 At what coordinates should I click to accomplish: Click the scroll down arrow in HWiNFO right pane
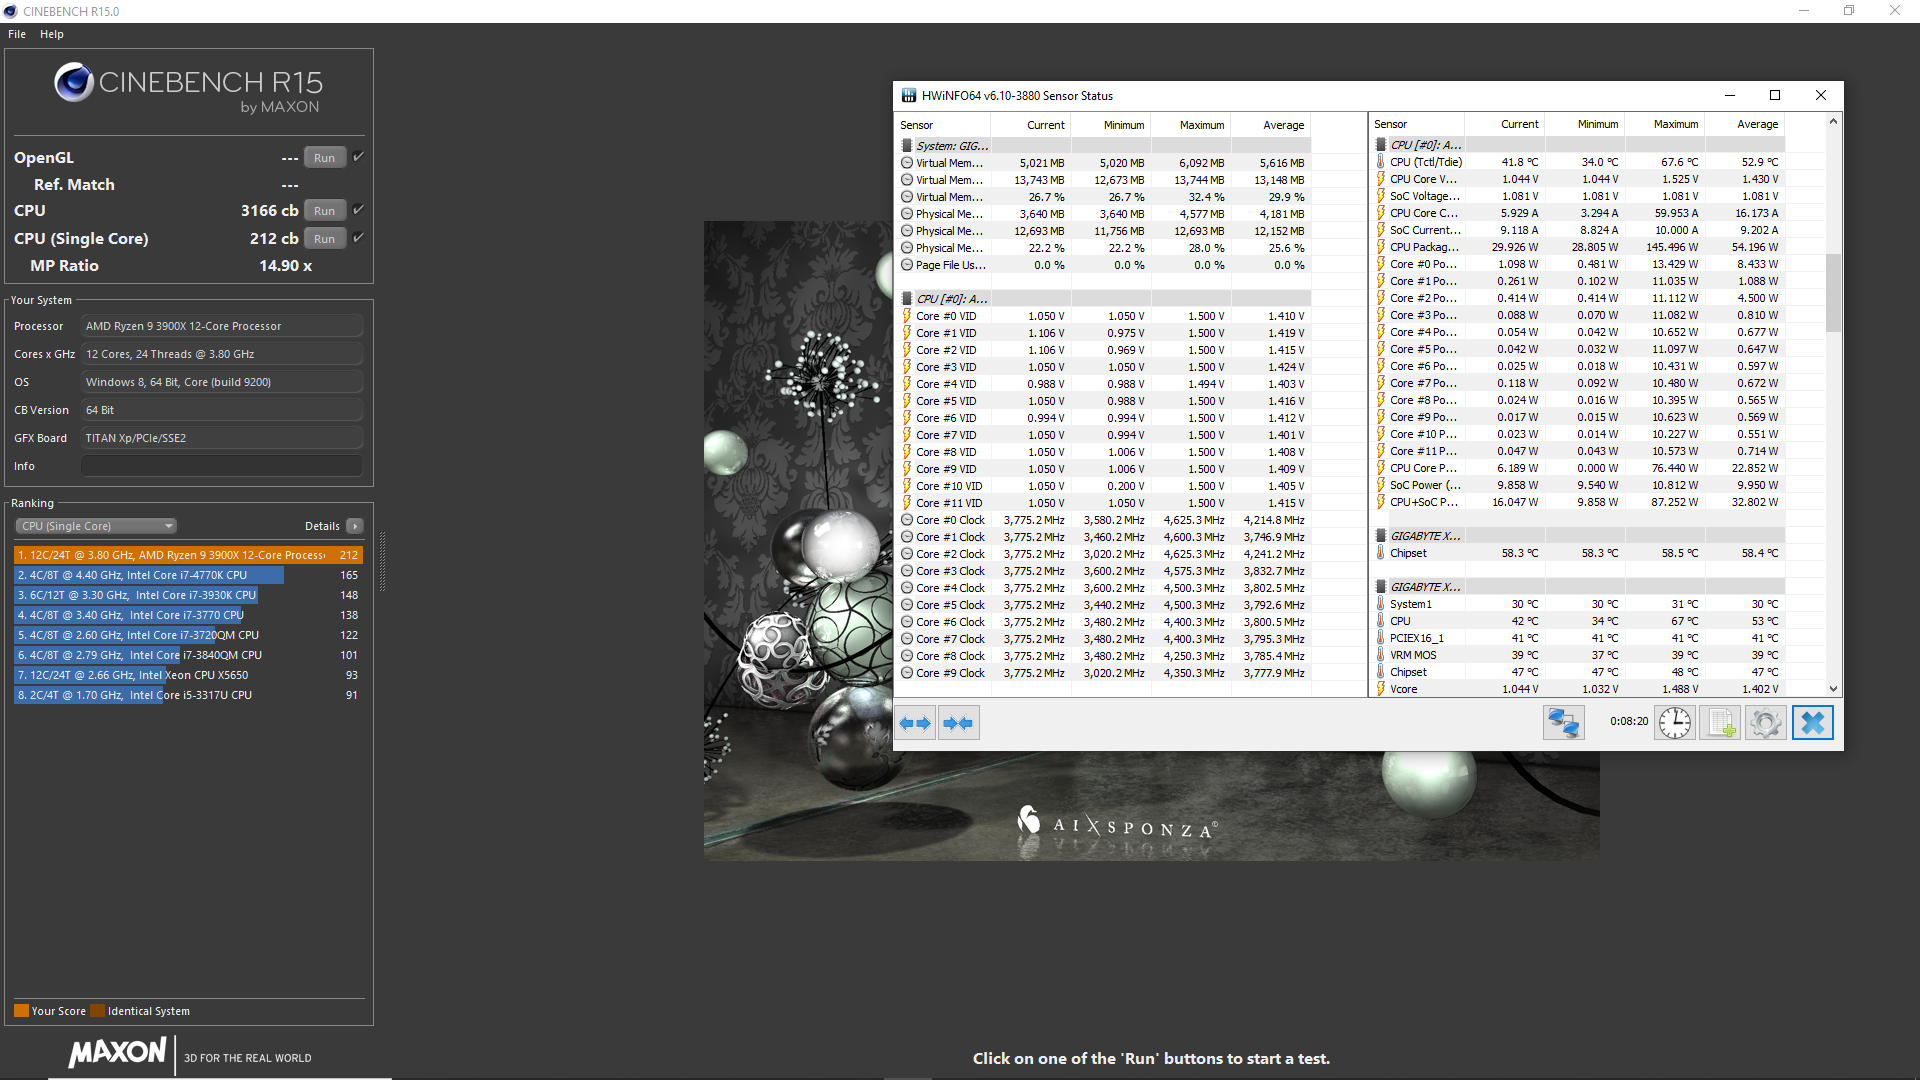(1833, 688)
